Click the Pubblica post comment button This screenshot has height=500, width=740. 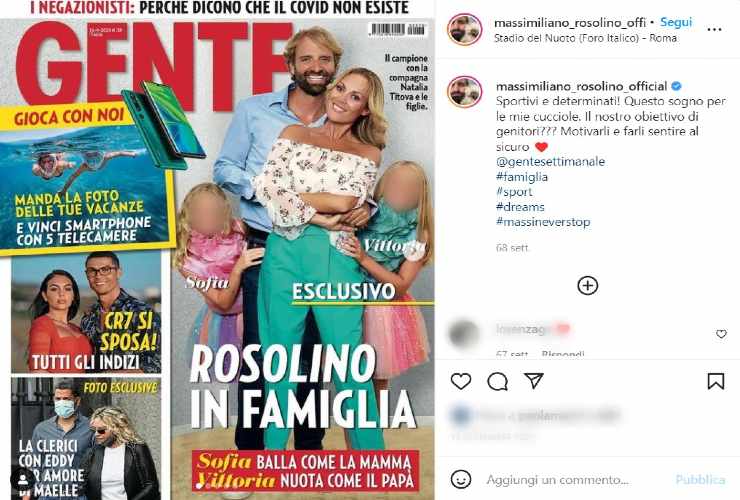click(x=700, y=480)
